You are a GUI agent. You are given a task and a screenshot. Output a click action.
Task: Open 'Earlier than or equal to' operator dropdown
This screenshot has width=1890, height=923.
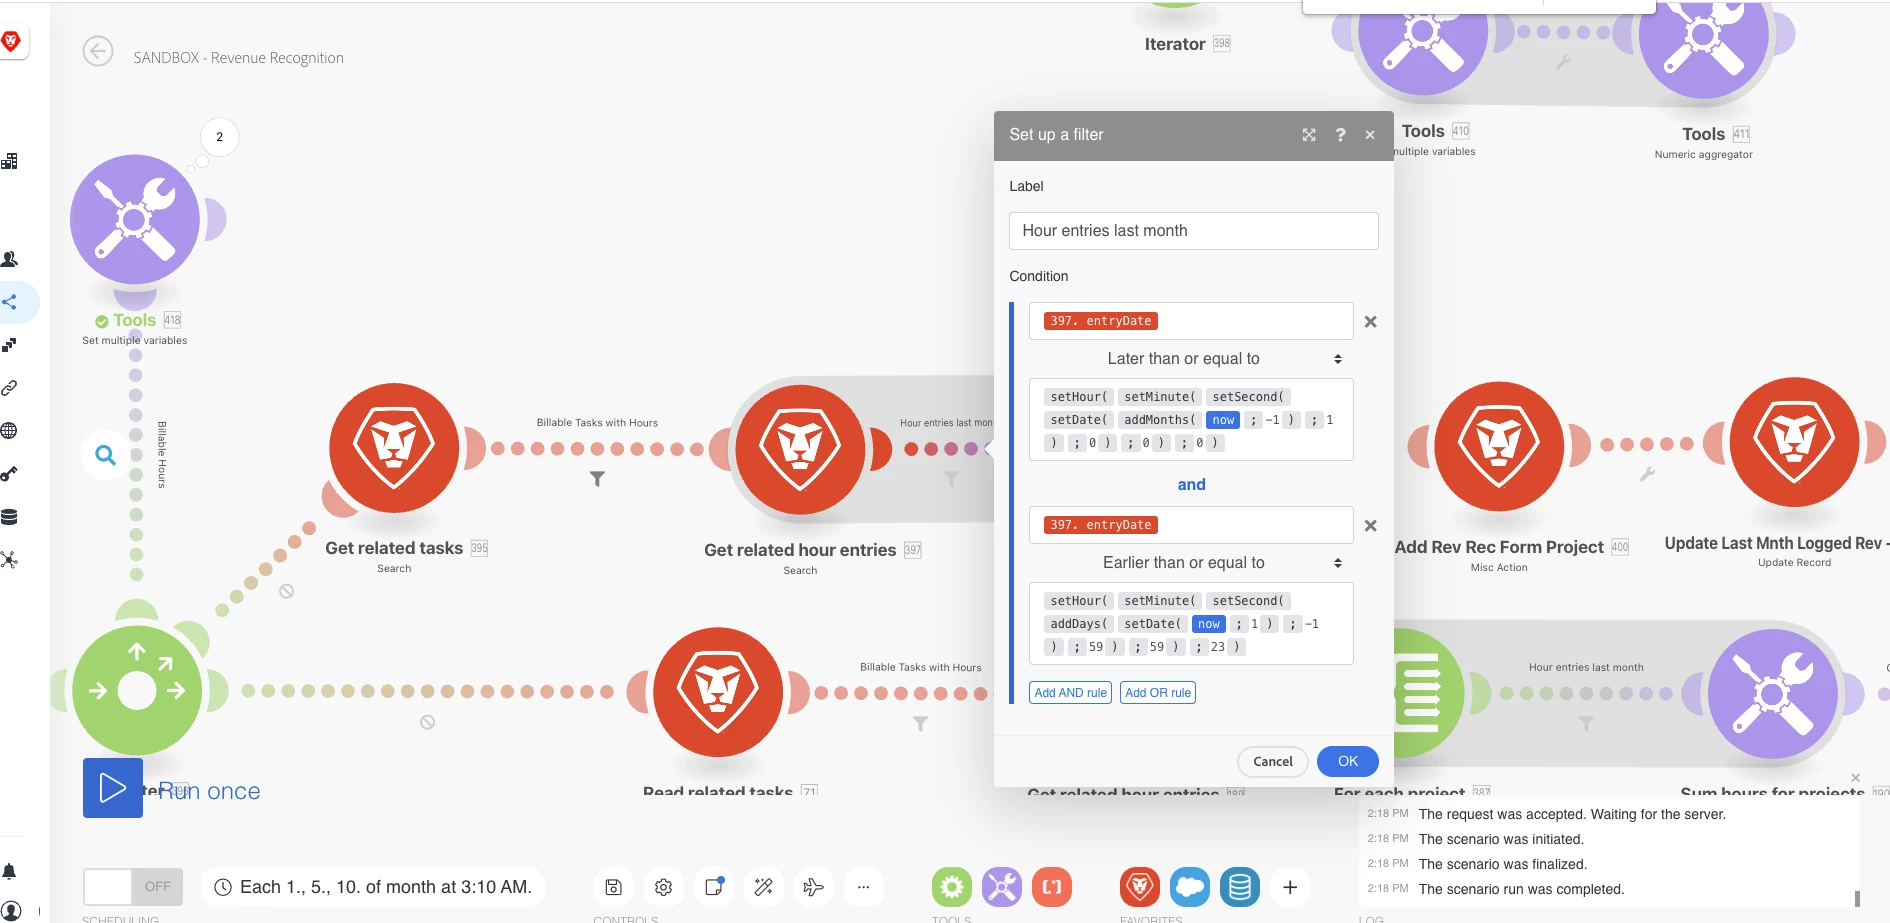pos(1191,563)
